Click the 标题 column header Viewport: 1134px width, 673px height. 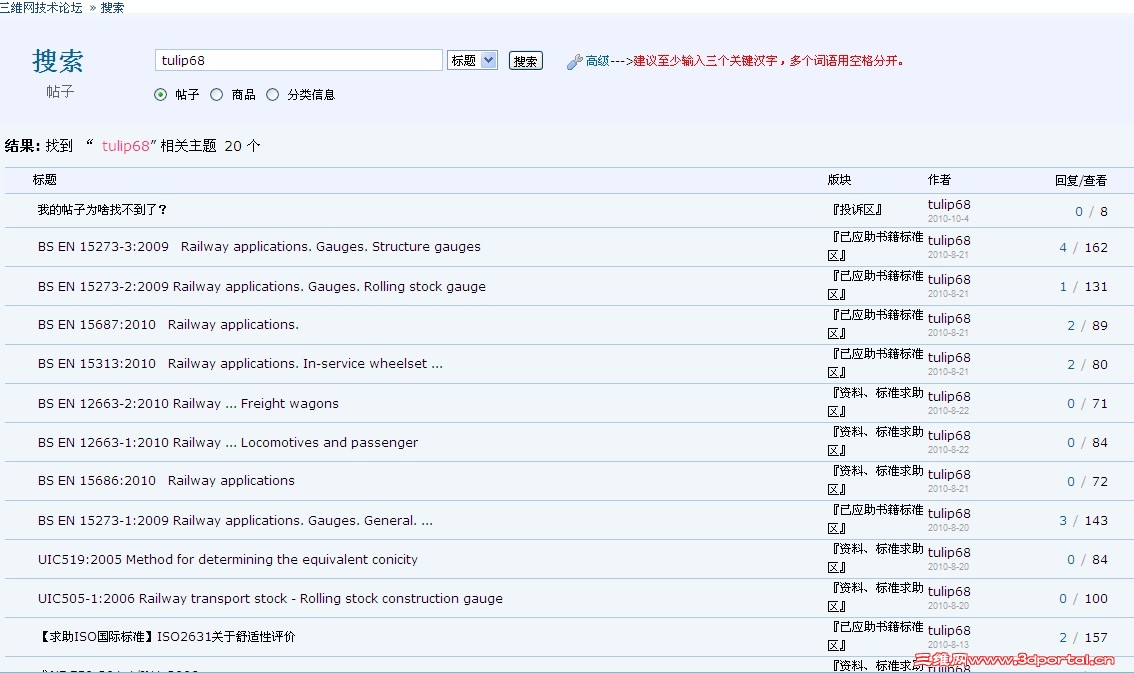pyautogui.click(x=45, y=180)
